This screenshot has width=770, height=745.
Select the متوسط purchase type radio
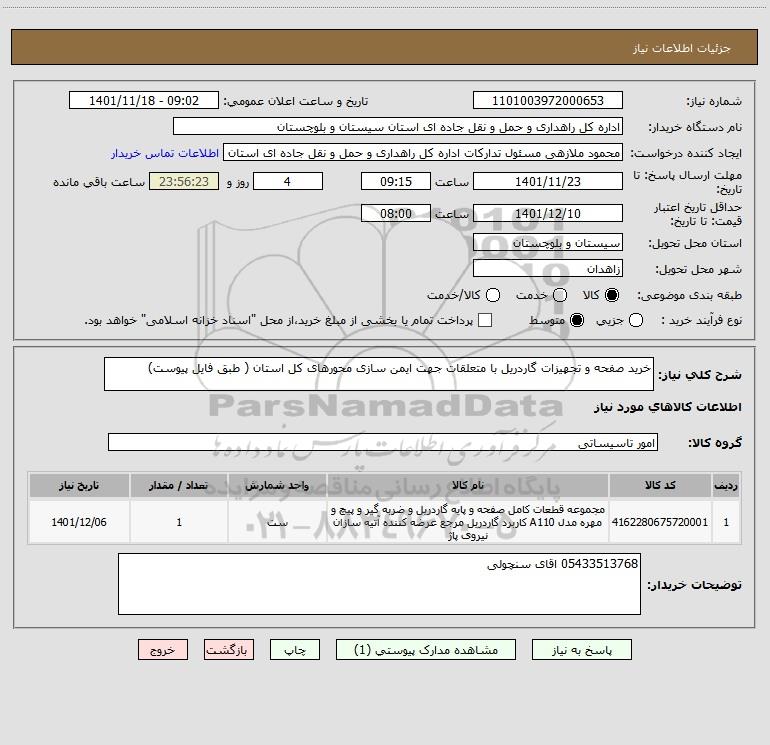pos(577,320)
